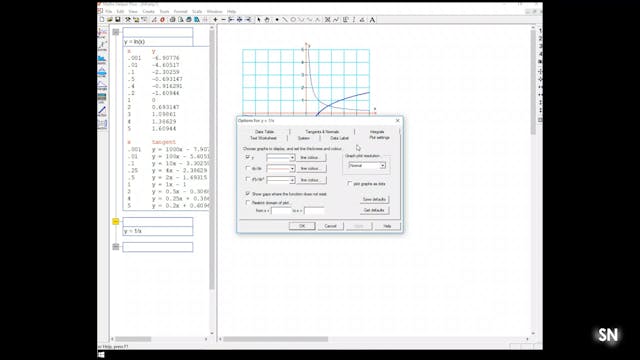Click the triangle sidebar icon

tap(102, 85)
